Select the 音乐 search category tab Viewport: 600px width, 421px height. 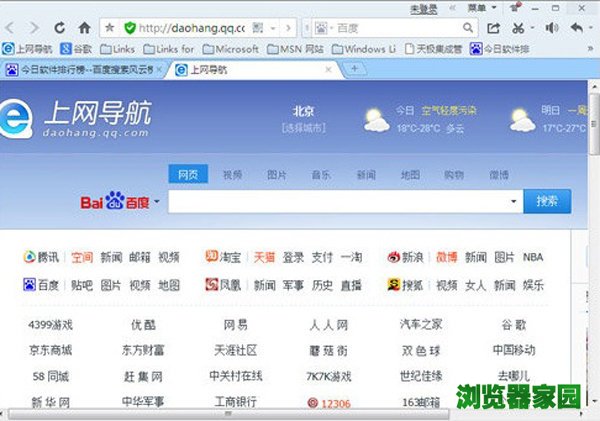(321, 174)
